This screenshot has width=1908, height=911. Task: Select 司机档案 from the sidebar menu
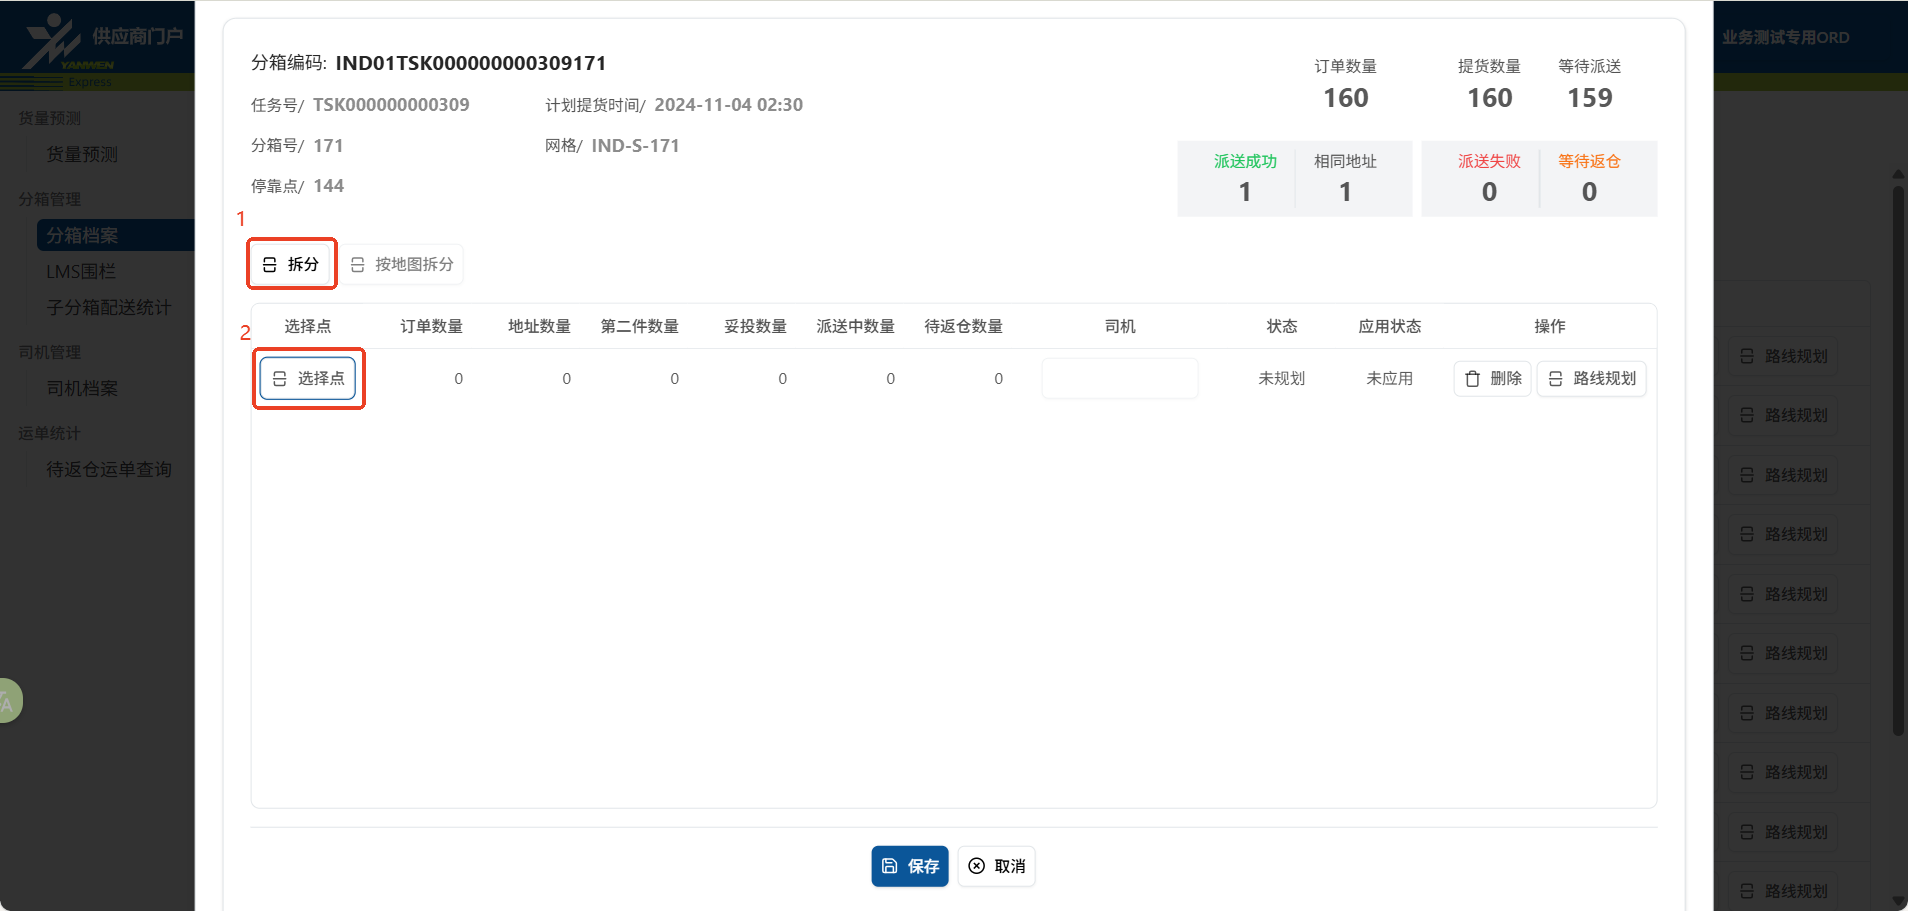coord(83,388)
